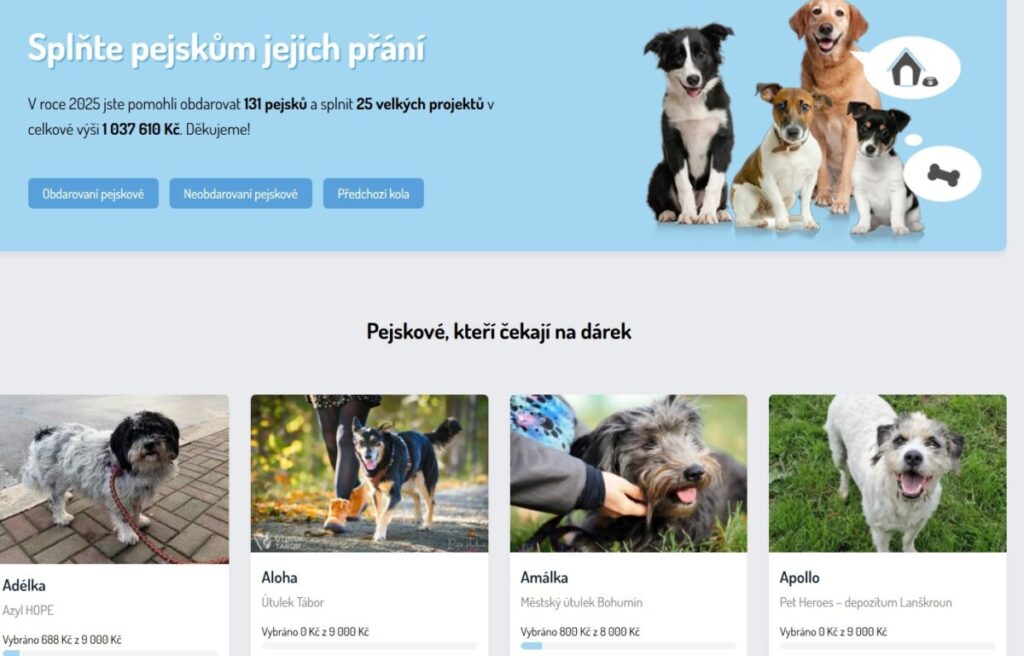
Task: Click 'Pet Heroes – depozitum Lanškroun' label
Action: (865, 602)
